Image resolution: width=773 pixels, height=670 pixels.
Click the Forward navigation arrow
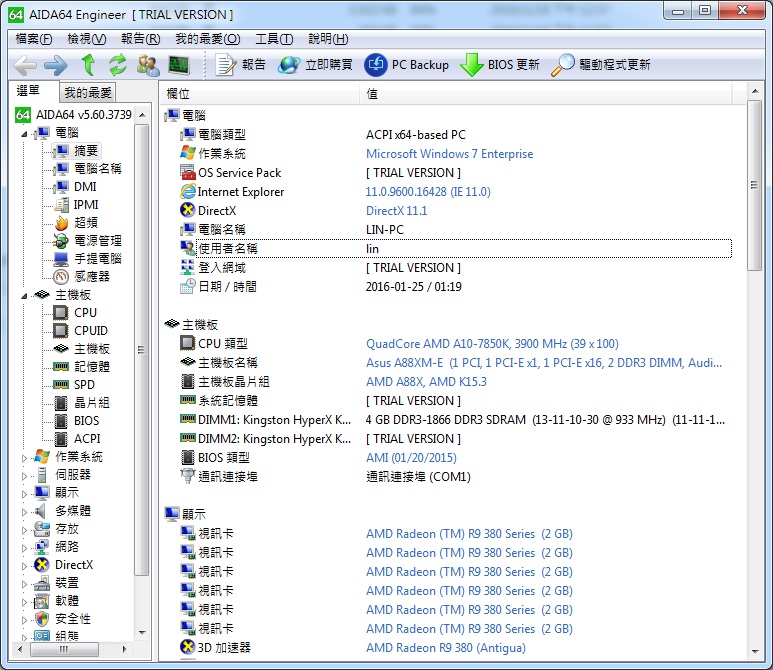(x=56, y=65)
